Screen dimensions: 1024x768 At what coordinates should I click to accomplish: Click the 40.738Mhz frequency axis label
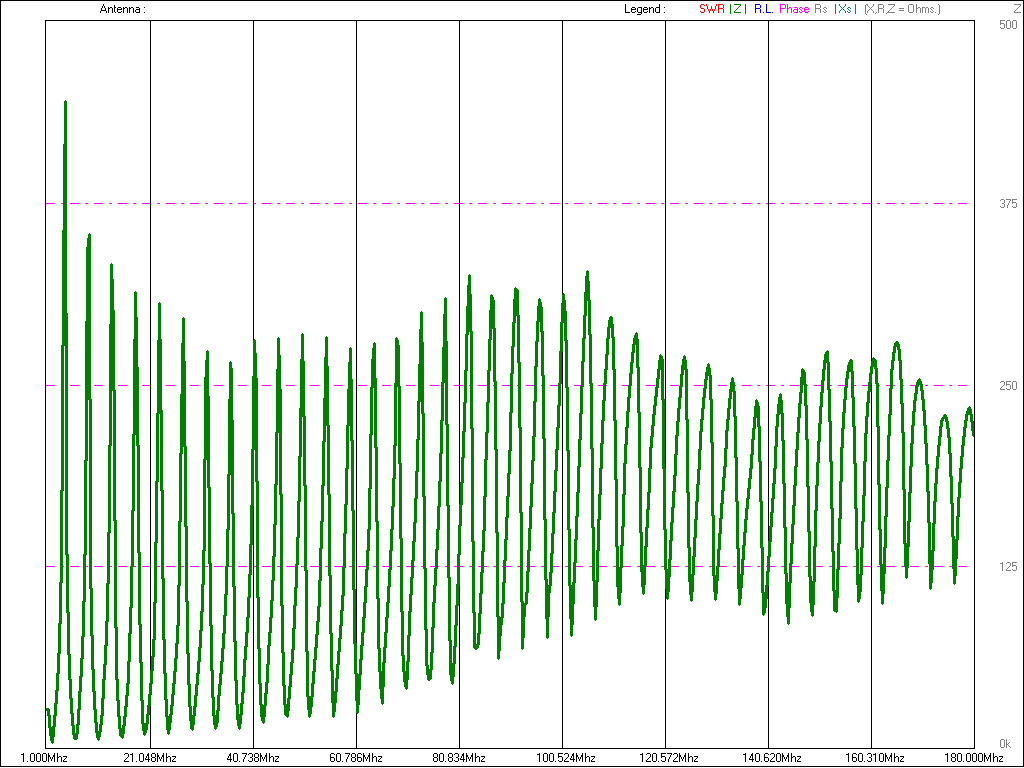[x=253, y=758]
